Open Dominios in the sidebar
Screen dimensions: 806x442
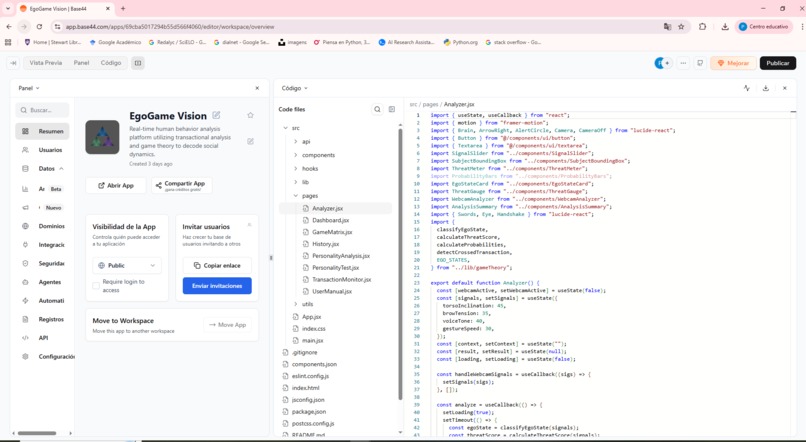click(42, 226)
